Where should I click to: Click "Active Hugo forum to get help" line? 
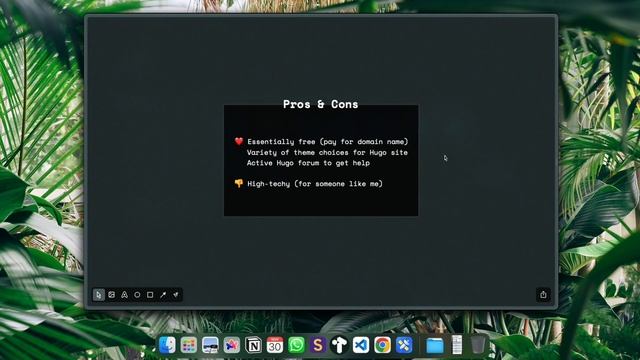coord(308,163)
